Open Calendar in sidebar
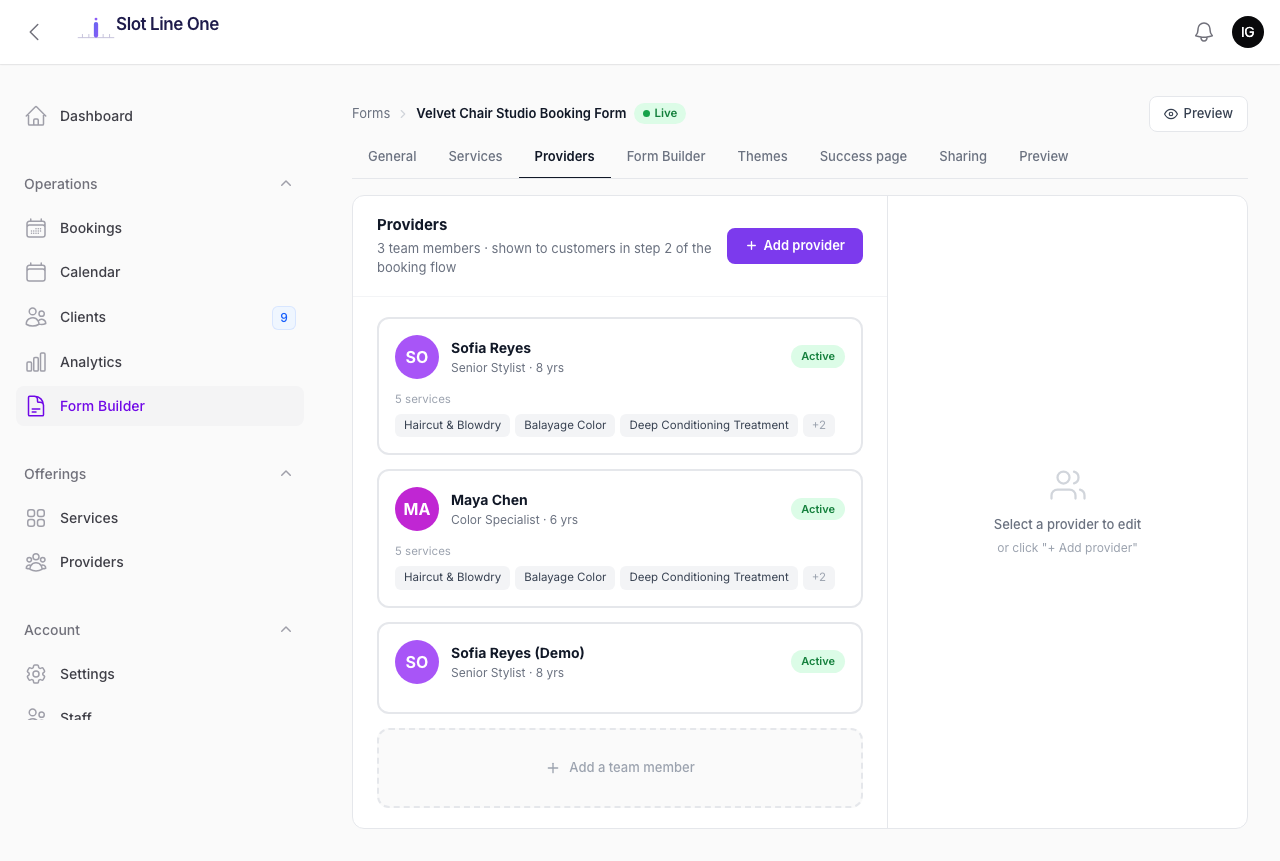The height and width of the screenshot is (861, 1280). coord(160,272)
